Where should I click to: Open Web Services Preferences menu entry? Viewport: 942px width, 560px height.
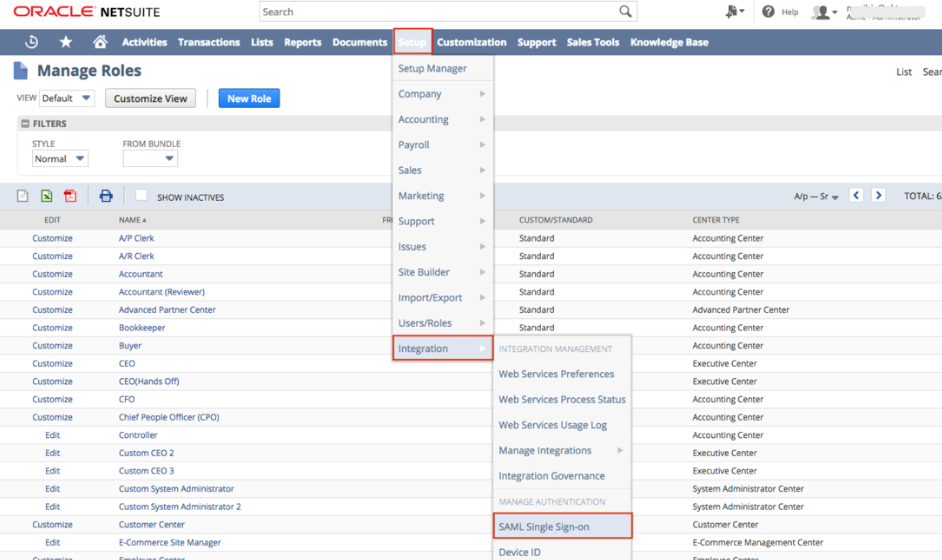556,374
